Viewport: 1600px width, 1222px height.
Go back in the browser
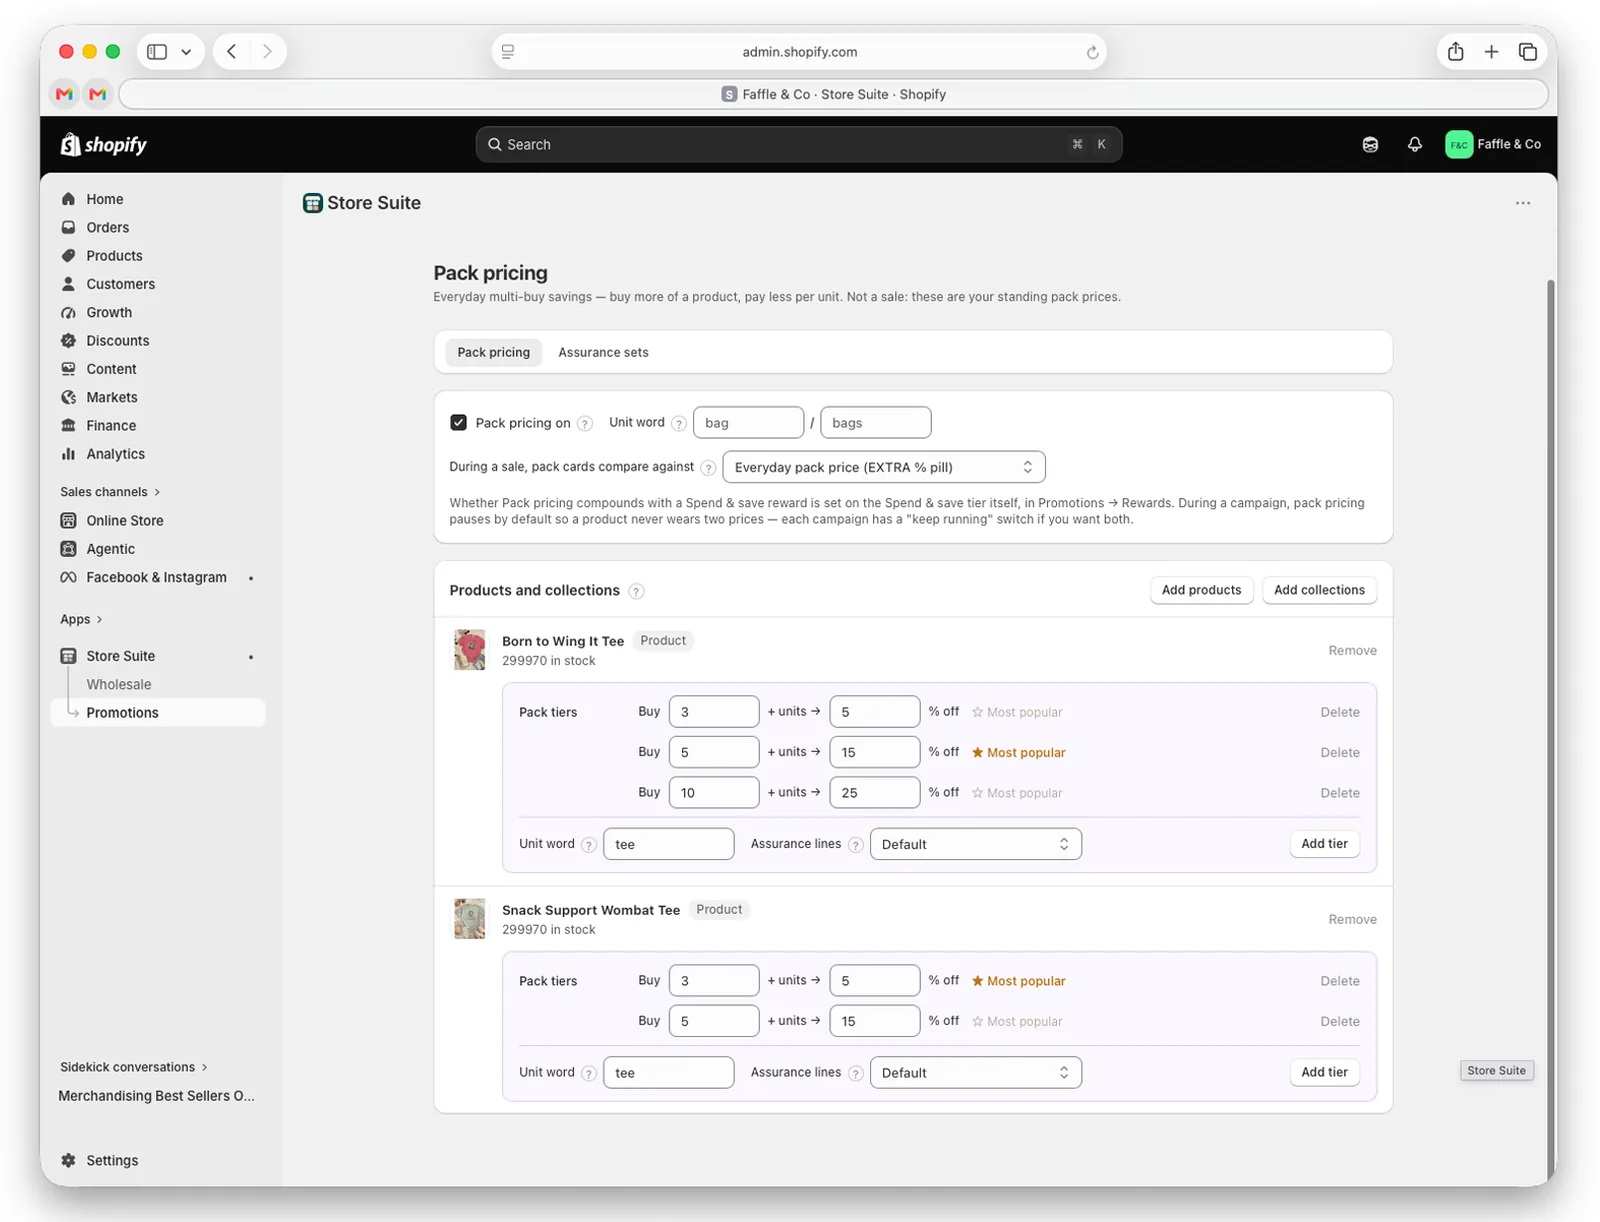231,52
